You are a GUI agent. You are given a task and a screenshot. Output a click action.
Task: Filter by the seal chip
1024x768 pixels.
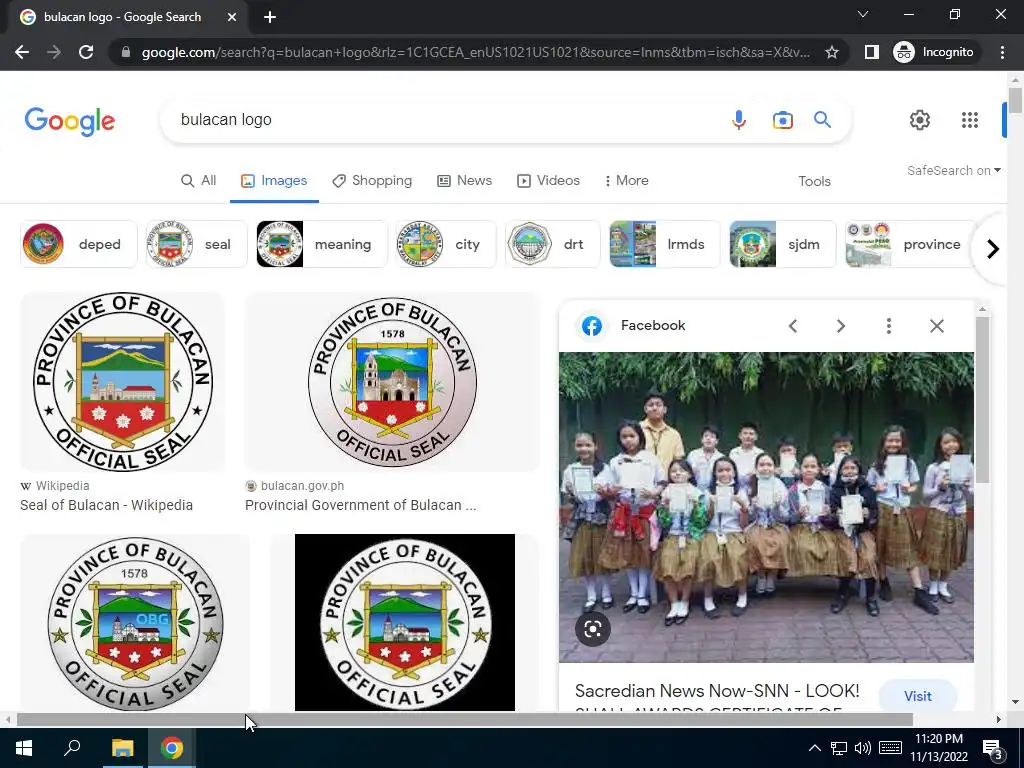[x=197, y=244]
